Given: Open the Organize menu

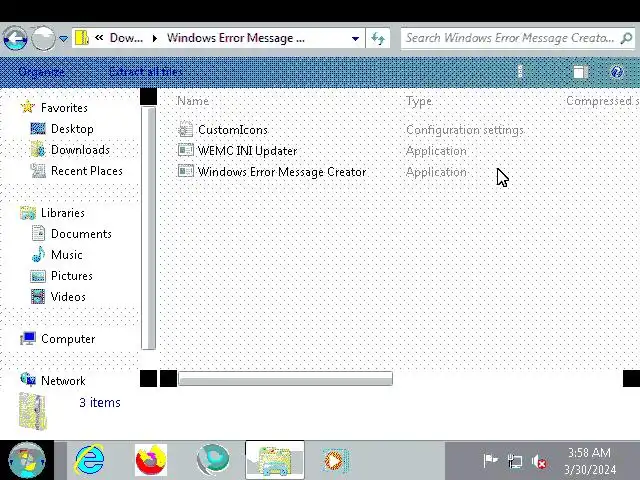Looking at the screenshot, I should [x=41, y=72].
